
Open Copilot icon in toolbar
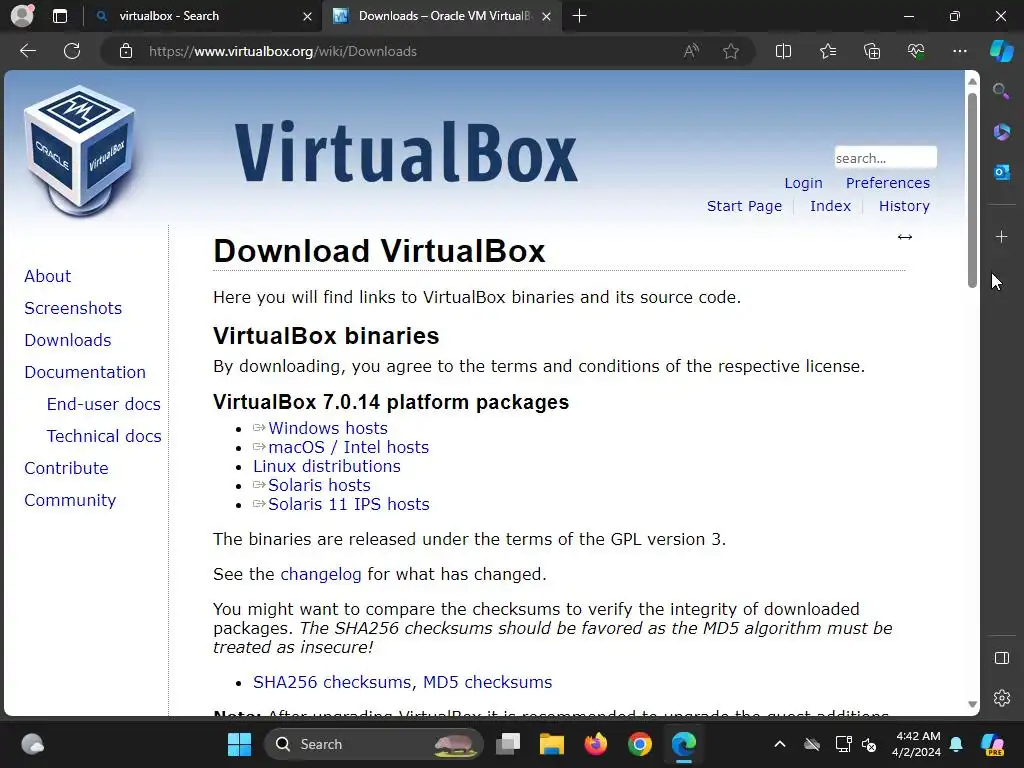(1001, 51)
